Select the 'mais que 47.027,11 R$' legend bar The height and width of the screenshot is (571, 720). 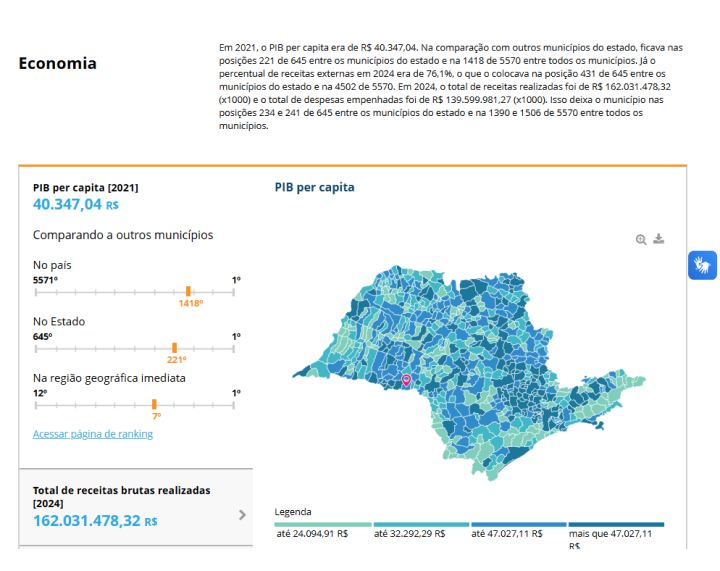coord(615,524)
